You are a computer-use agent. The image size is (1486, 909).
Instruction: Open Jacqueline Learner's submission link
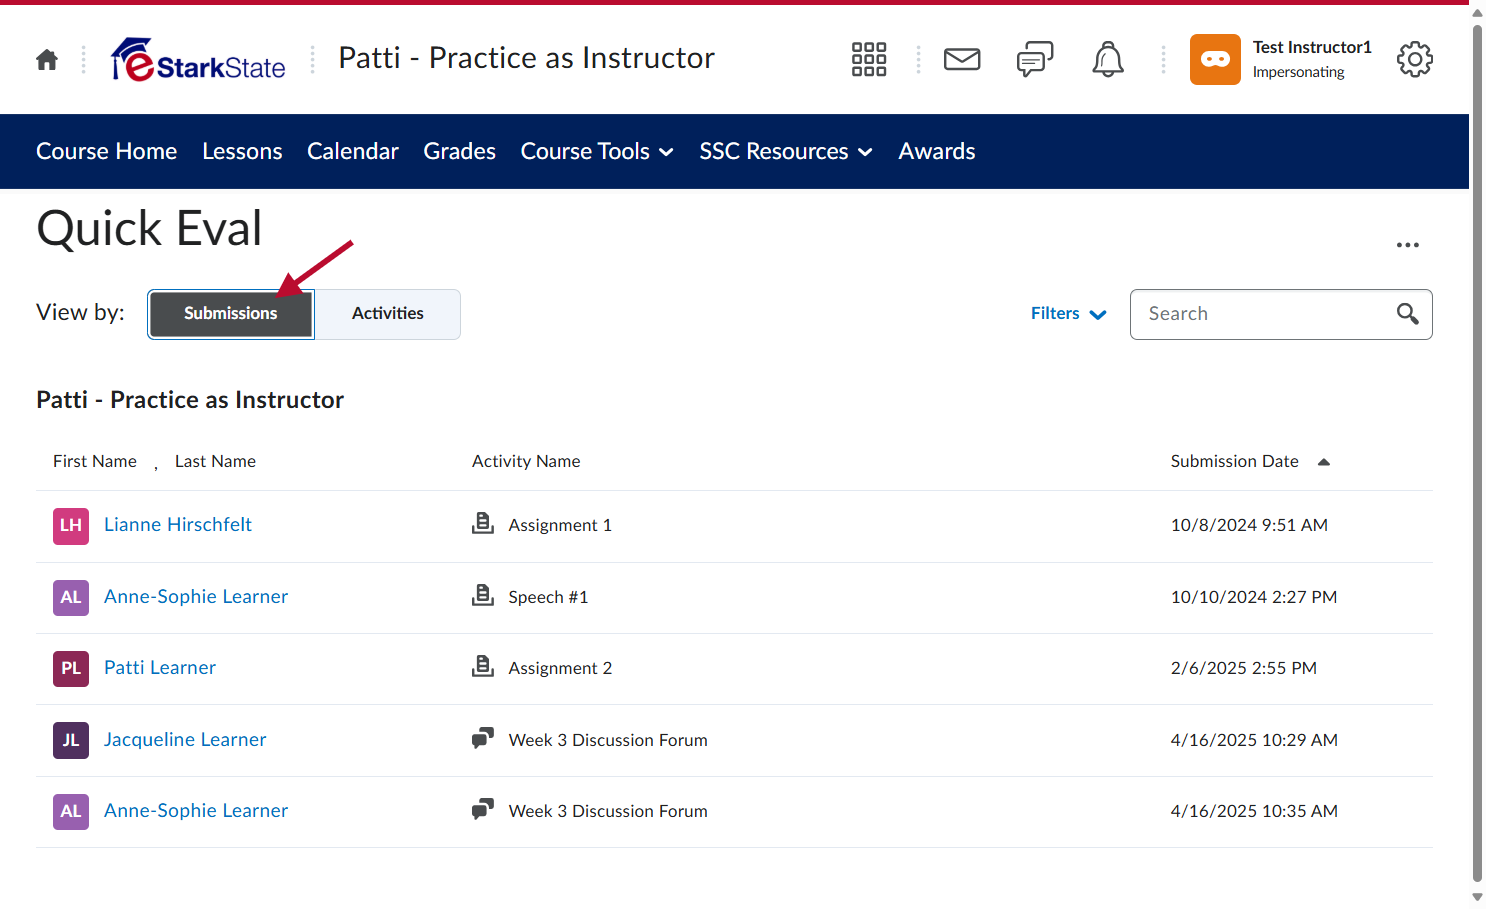tap(185, 740)
